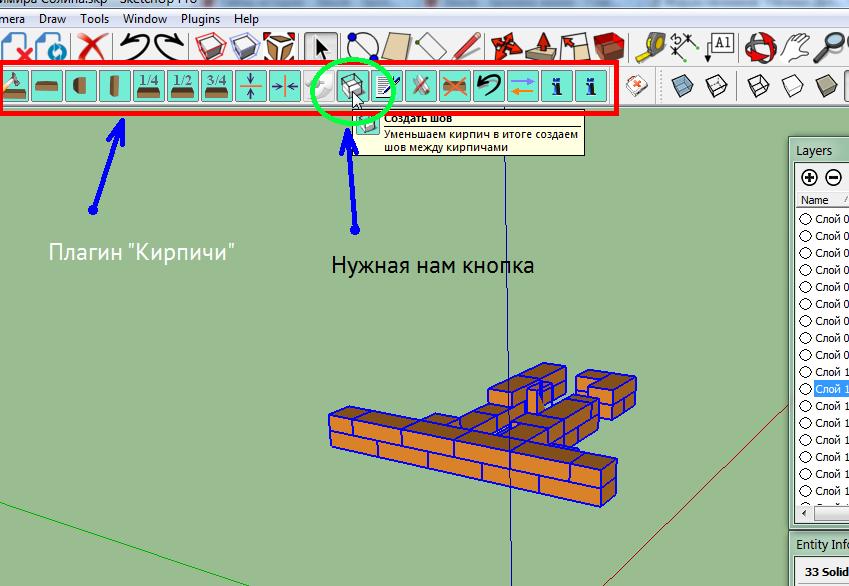Open the Draw menu

click(54, 18)
